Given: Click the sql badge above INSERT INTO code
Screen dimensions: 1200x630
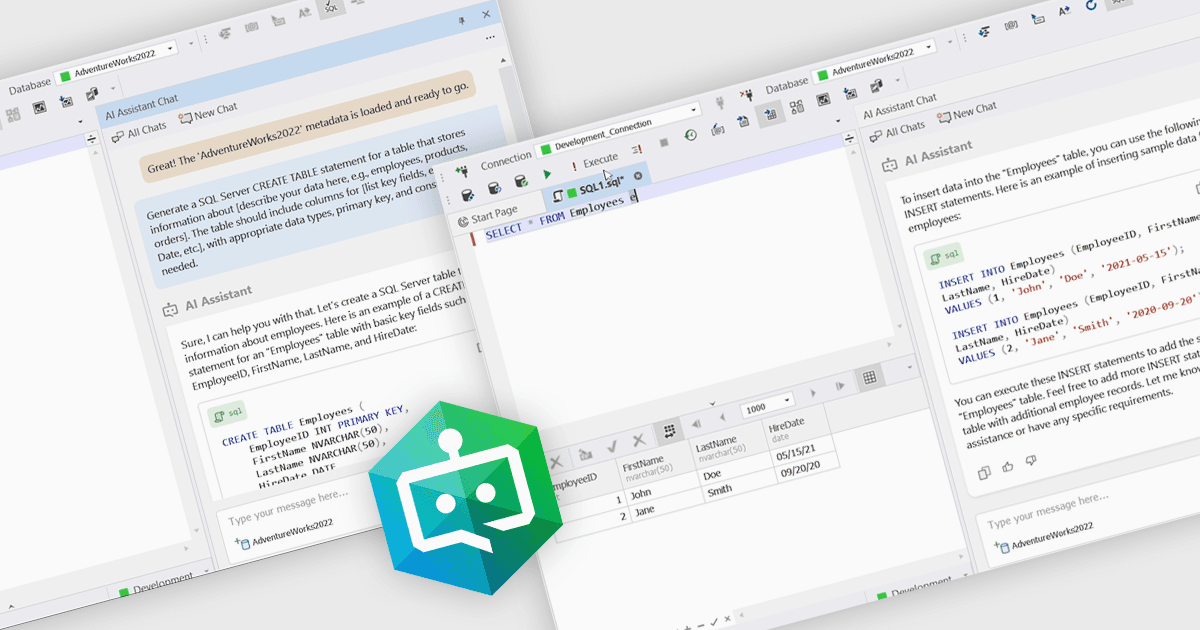Looking at the screenshot, I should (x=945, y=256).
